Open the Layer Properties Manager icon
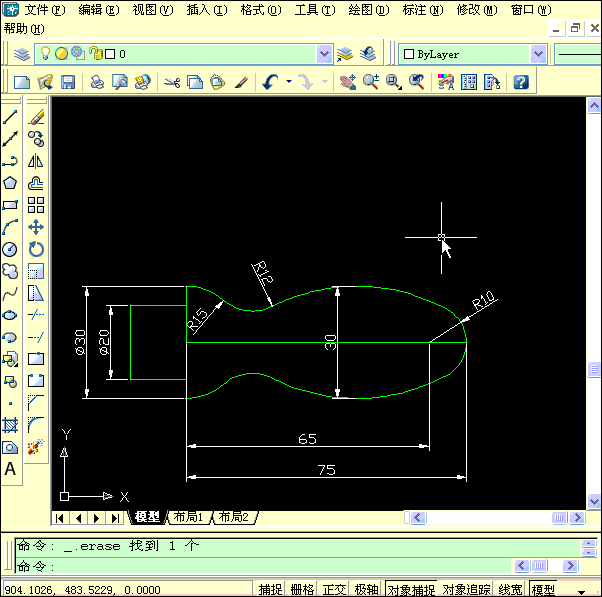This screenshot has width=602, height=597. [22, 54]
